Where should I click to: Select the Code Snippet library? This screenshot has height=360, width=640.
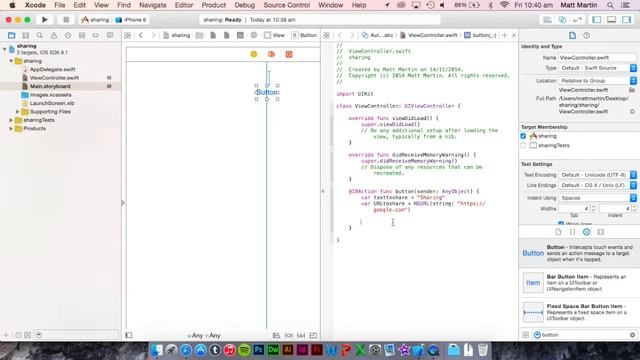(x=572, y=232)
